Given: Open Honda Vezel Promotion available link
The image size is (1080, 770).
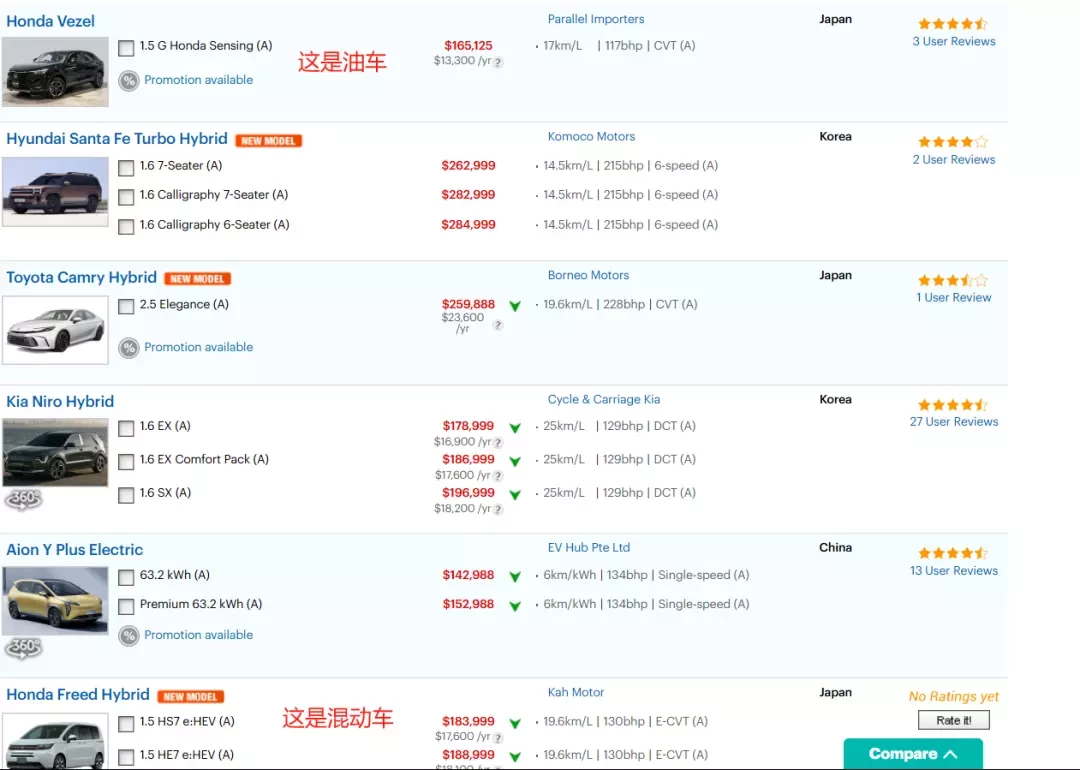Looking at the screenshot, I should [x=198, y=80].
